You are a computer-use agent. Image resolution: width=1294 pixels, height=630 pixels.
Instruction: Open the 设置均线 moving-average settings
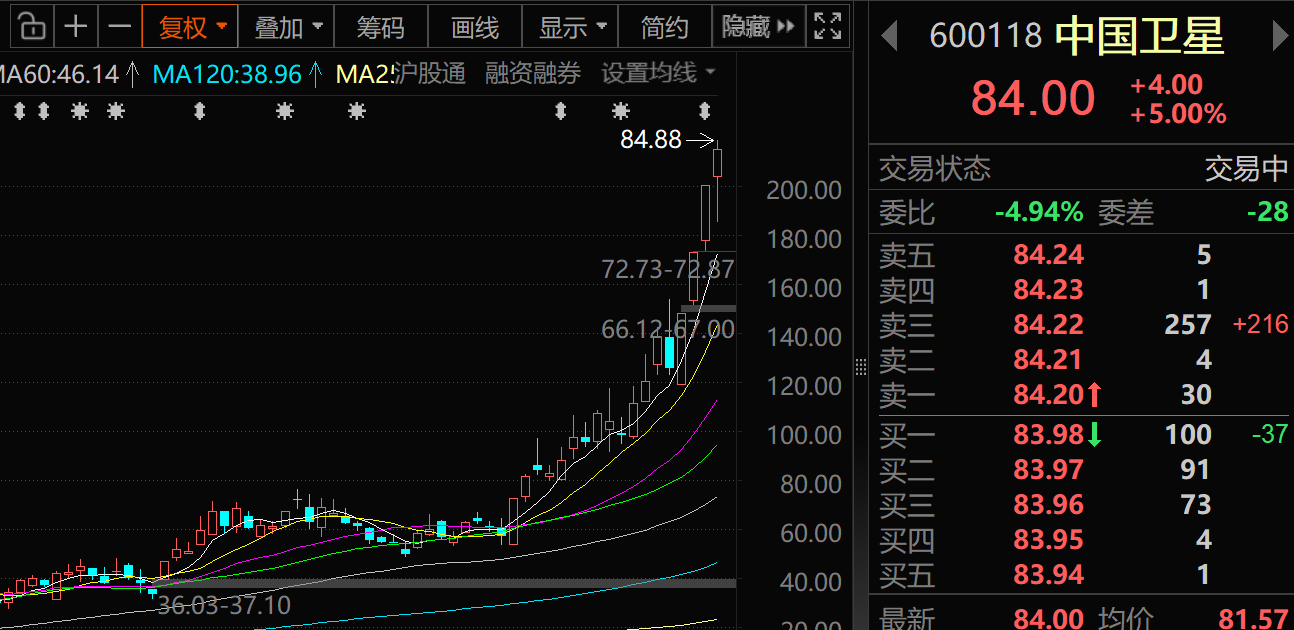tap(658, 73)
